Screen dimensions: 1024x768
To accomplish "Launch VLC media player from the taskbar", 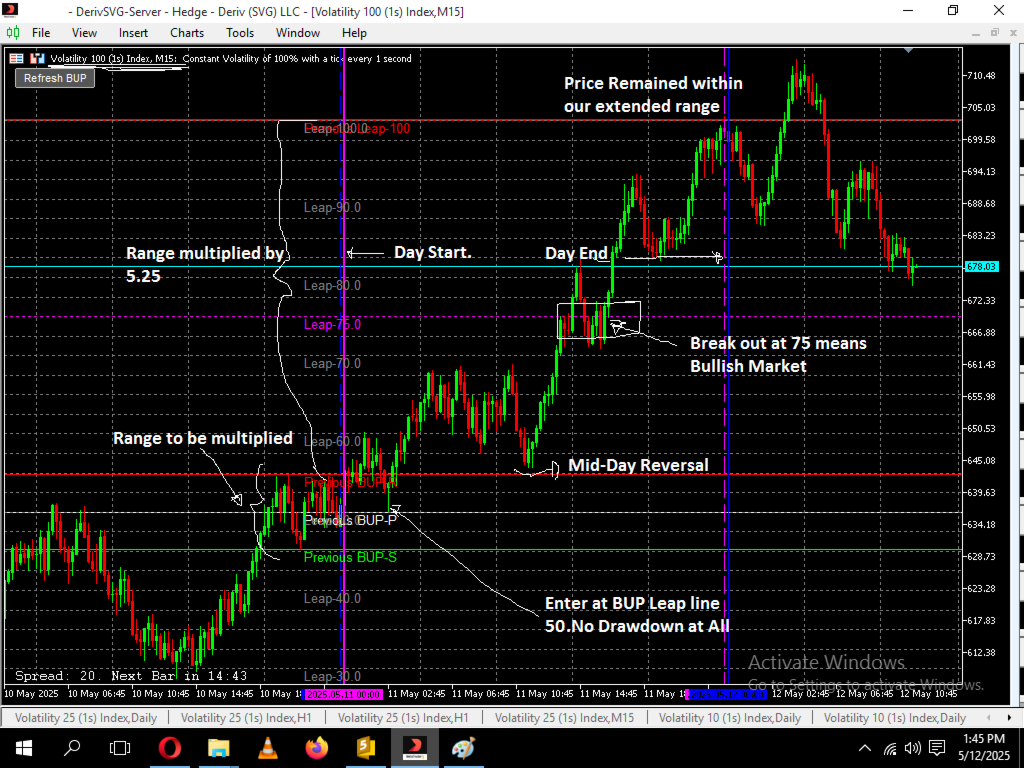I will pyautogui.click(x=268, y=747).
